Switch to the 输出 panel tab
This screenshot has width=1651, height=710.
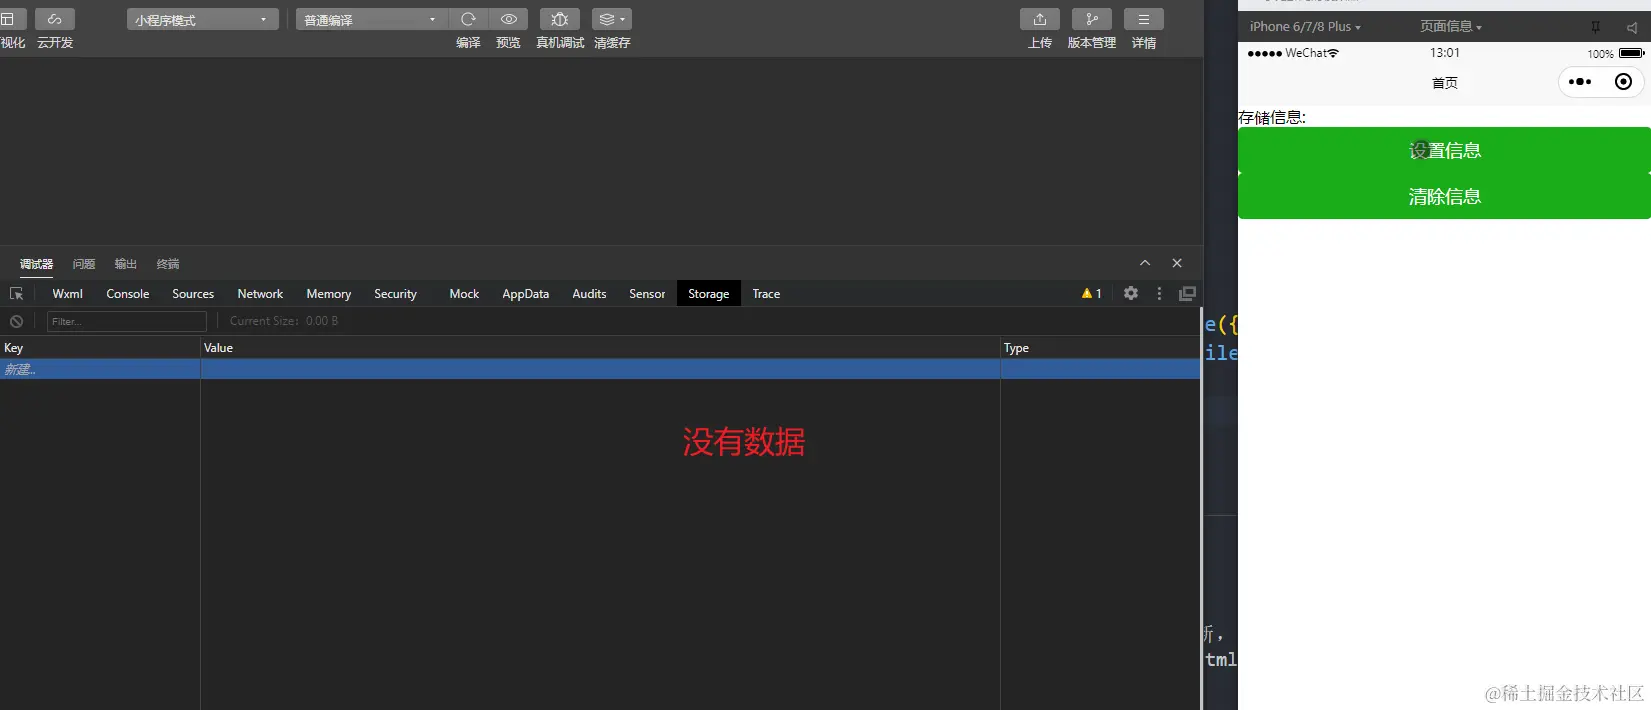coord(126,264)
